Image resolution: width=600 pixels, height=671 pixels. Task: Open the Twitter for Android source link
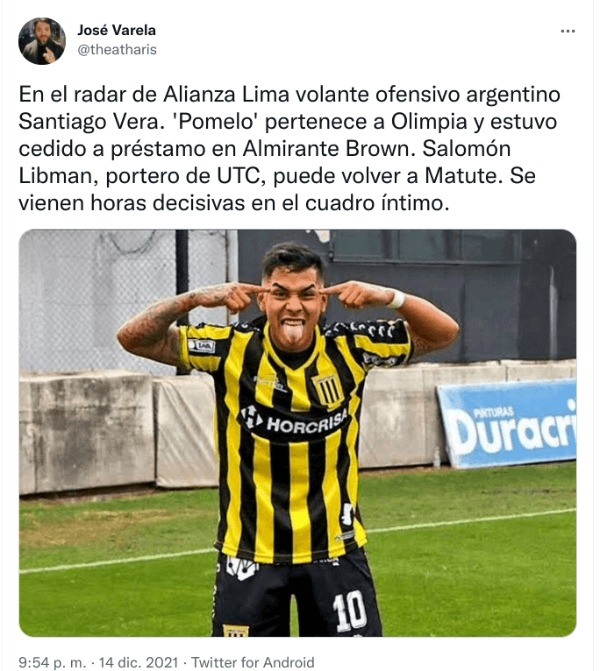tap(252, 662)
